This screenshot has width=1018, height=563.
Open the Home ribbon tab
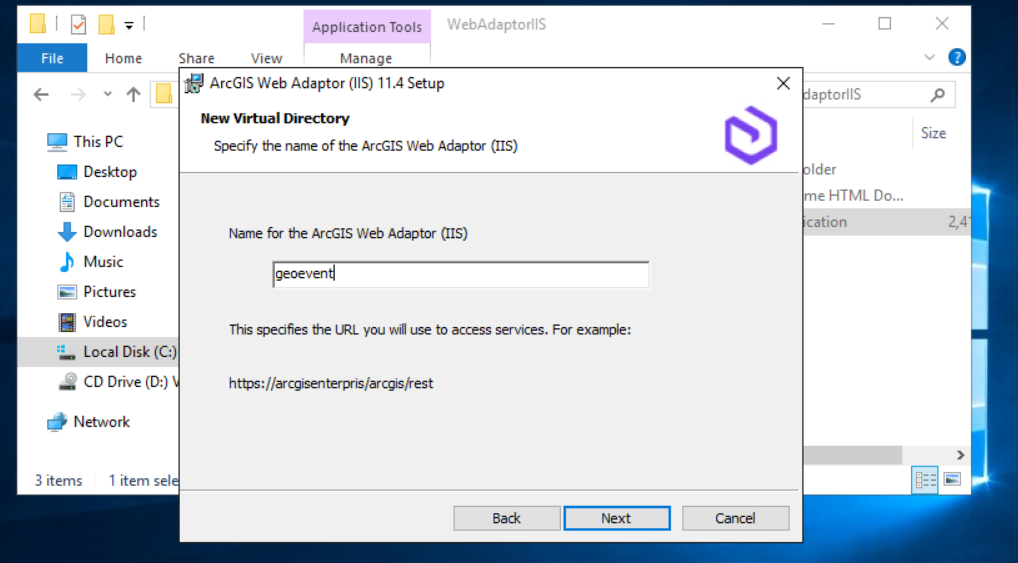point(123,58)
